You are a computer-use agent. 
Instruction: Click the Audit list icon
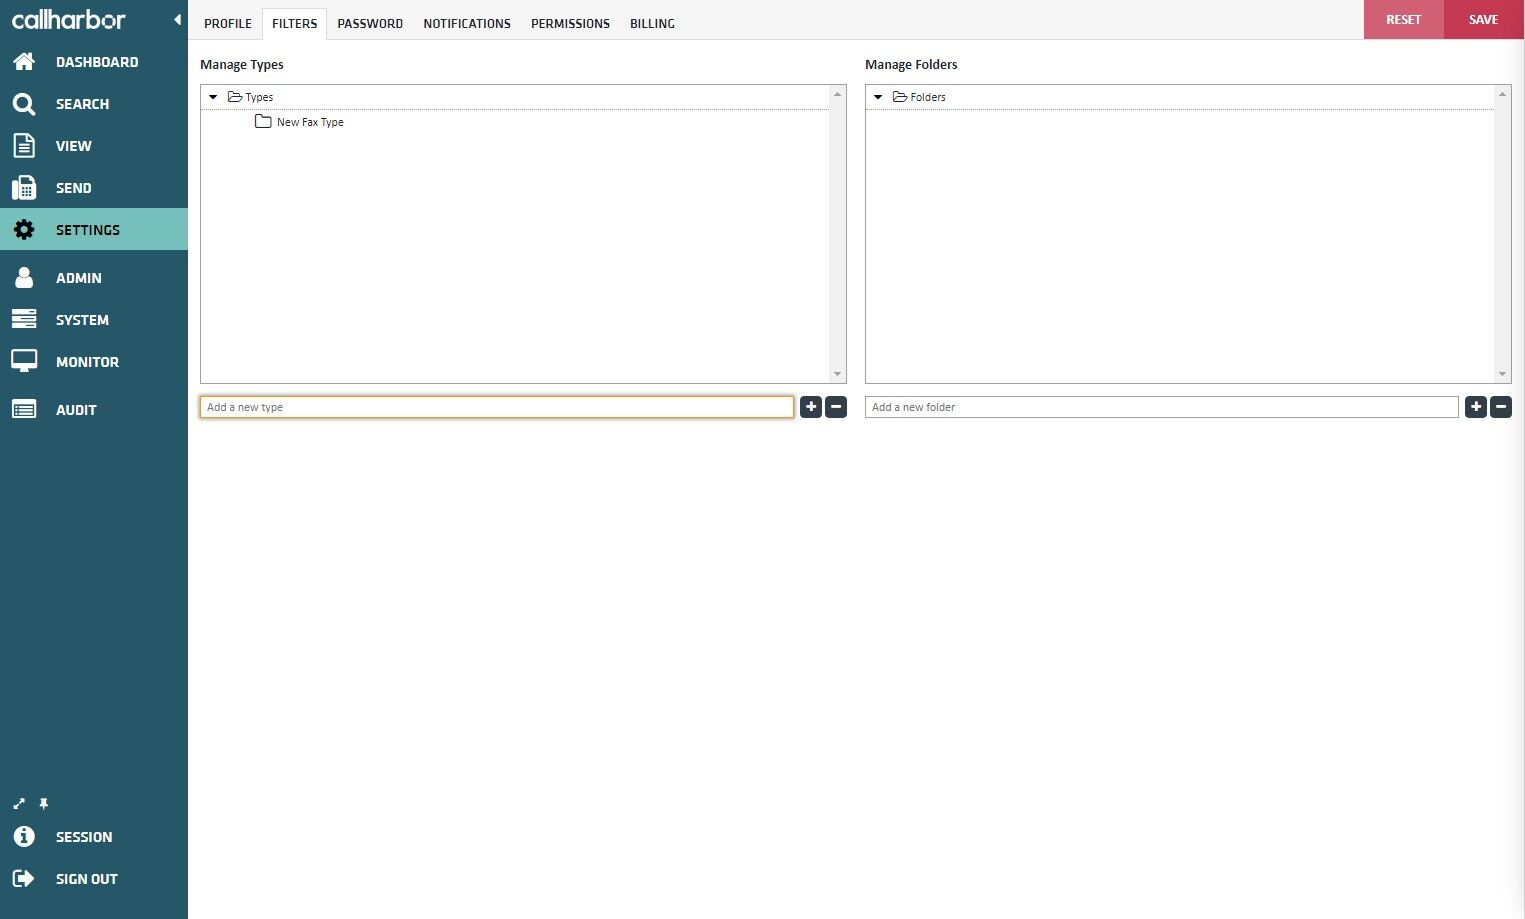pos(24,409)
